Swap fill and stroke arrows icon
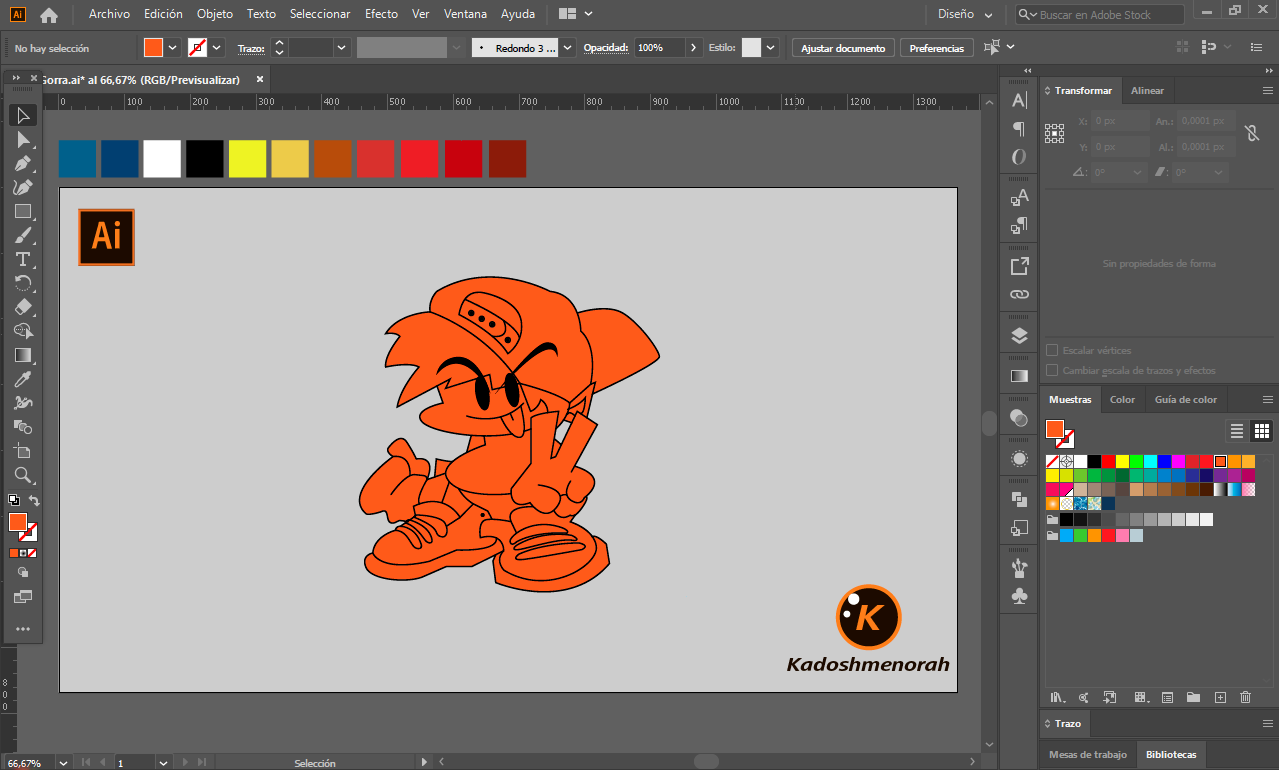Viewport: 1279px width, 770px height. pyautogui.click(x=34, y=500)
